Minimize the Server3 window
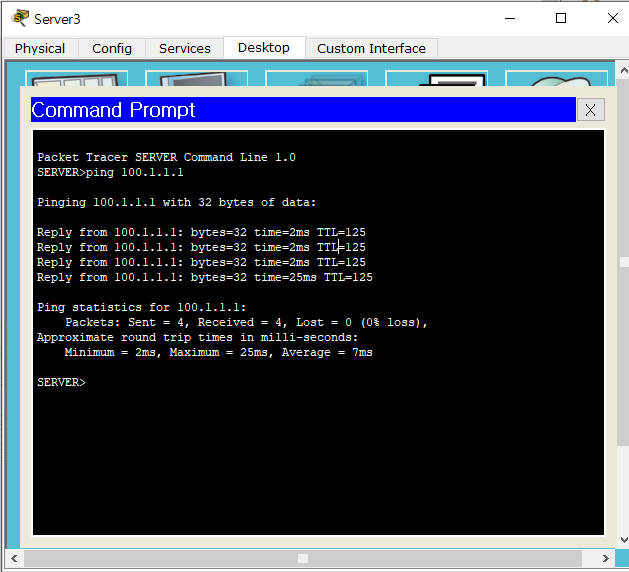 [510, 18]
